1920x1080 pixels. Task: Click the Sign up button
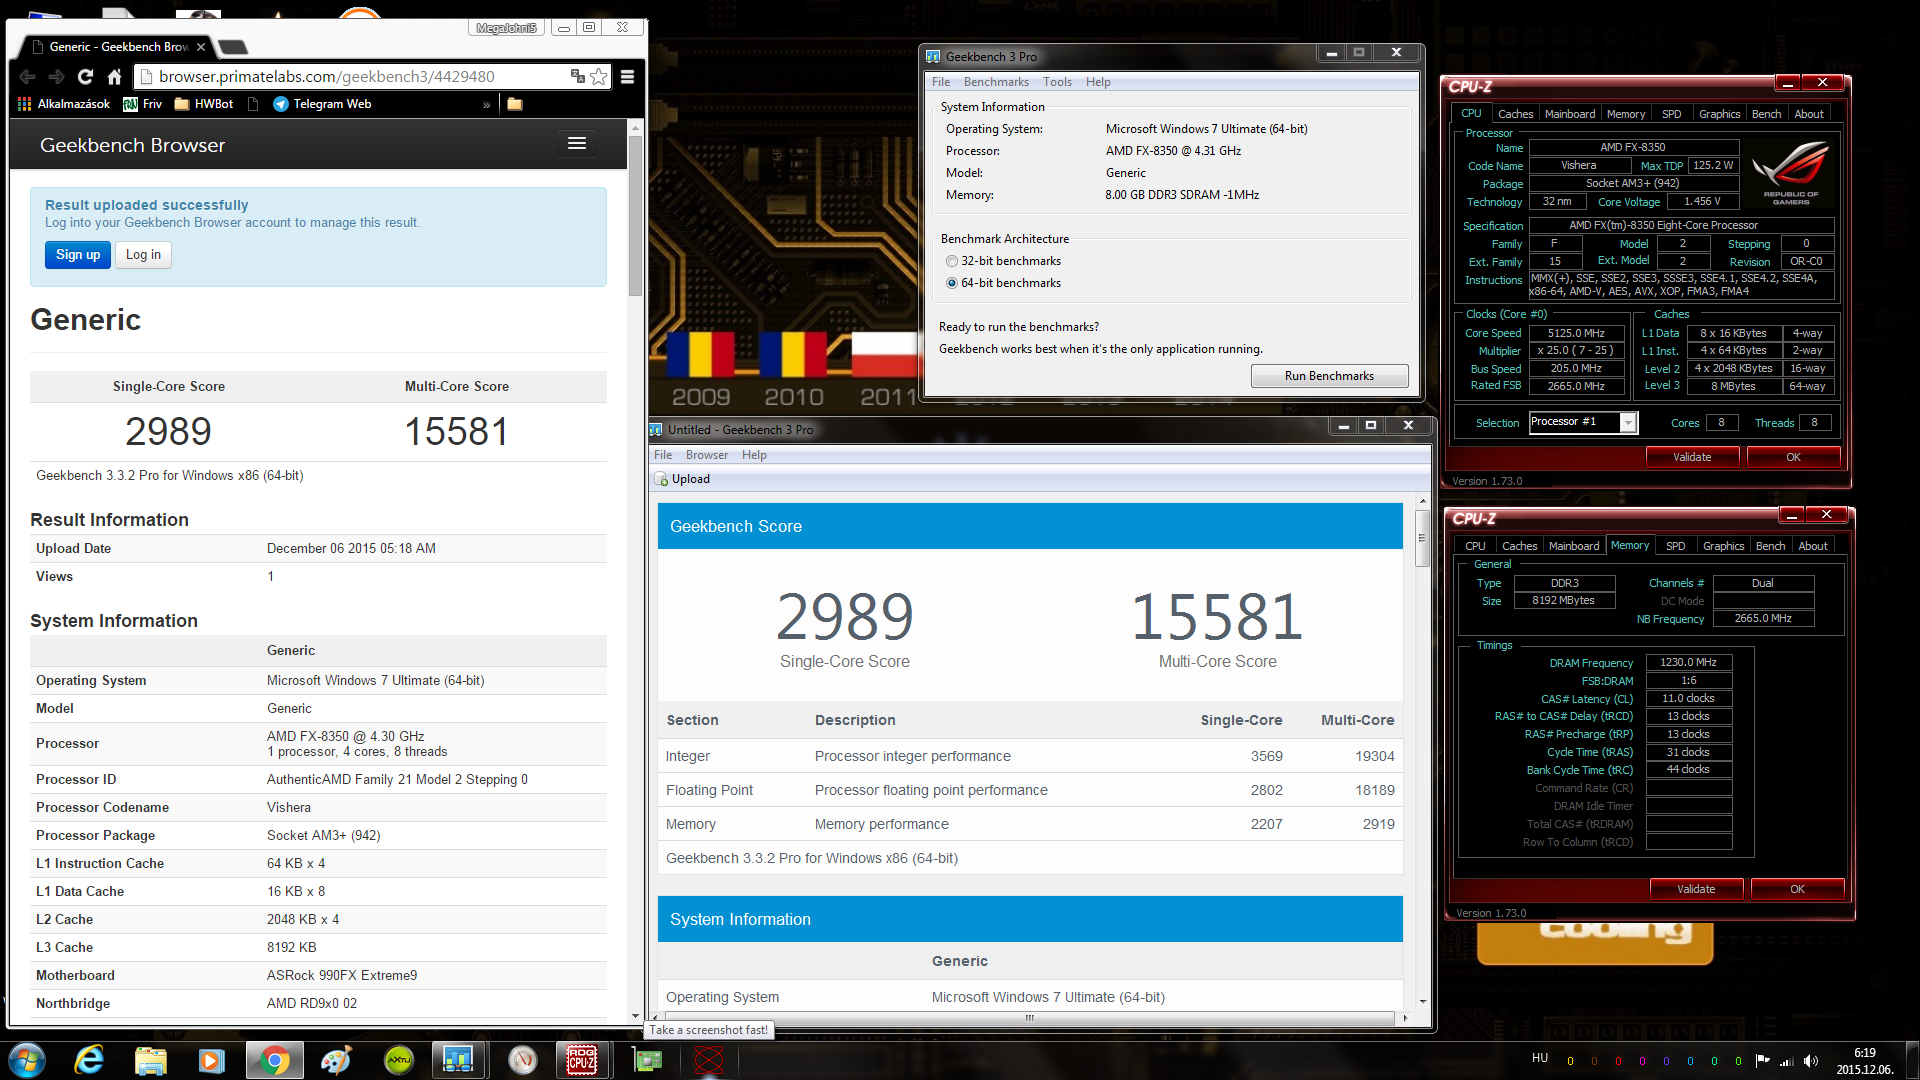[78, 255]
